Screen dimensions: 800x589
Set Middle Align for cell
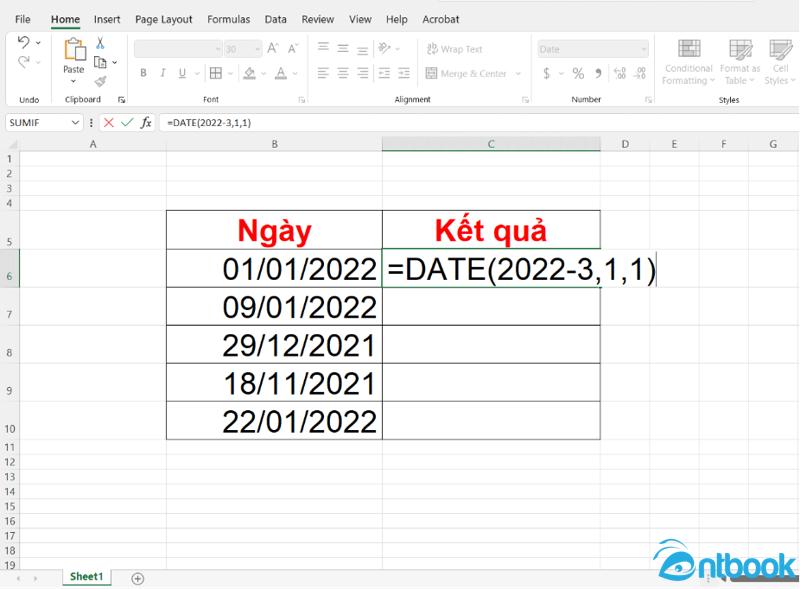click(343, 48)
